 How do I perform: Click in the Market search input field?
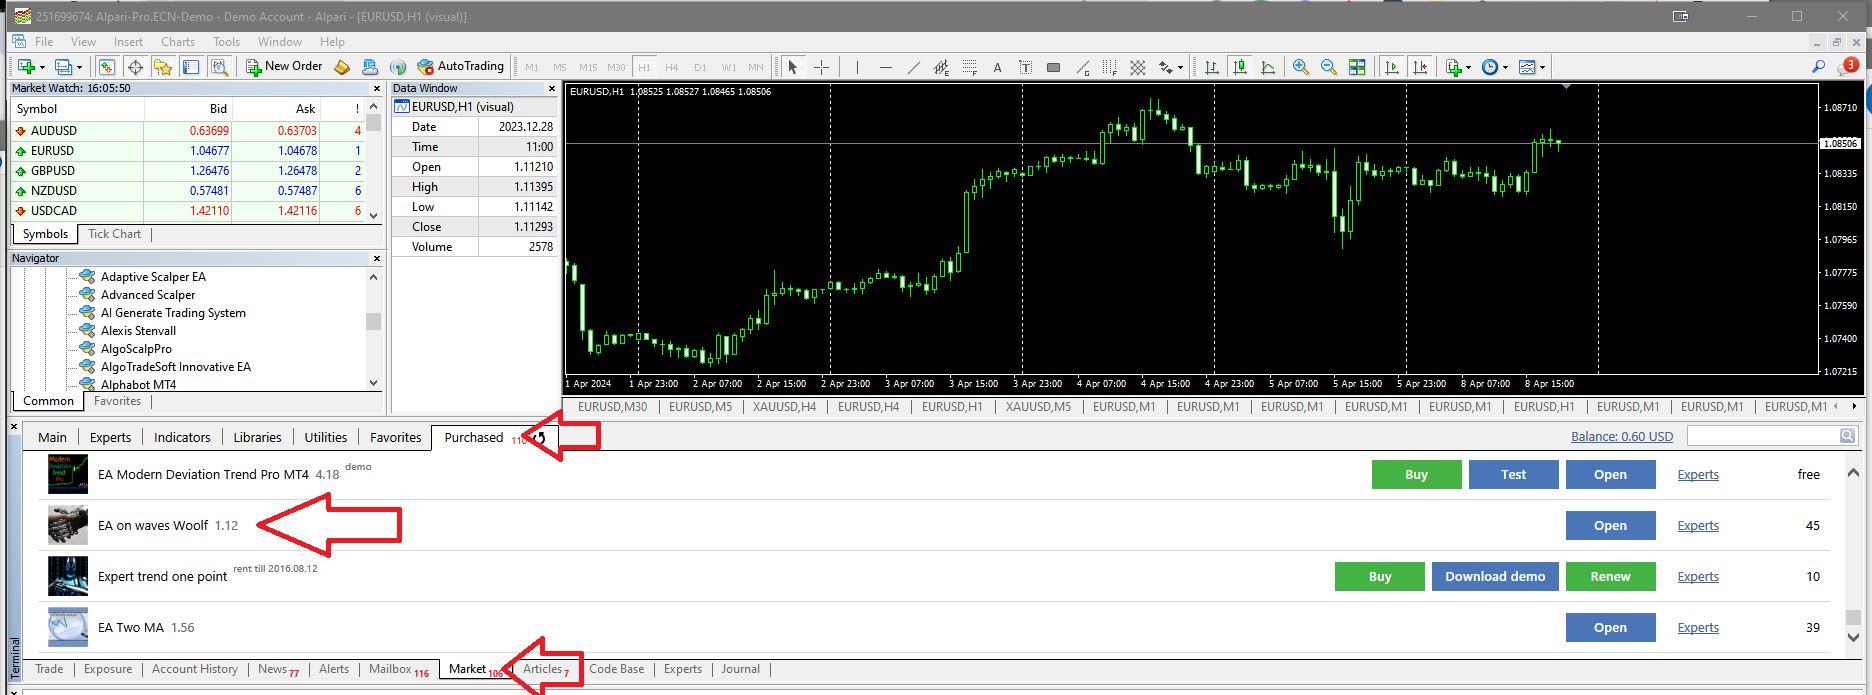coord(1763,436)
